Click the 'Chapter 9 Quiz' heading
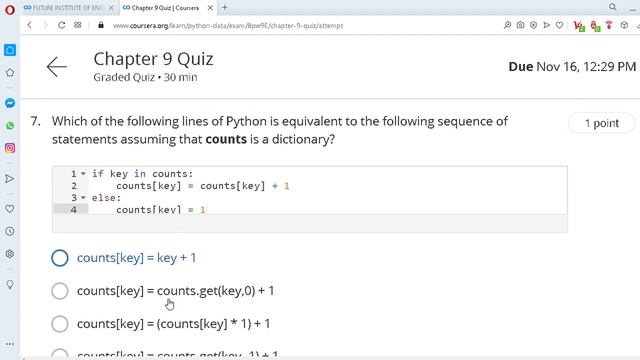Screen dimensions: 640x360 [x=153, y=59]
